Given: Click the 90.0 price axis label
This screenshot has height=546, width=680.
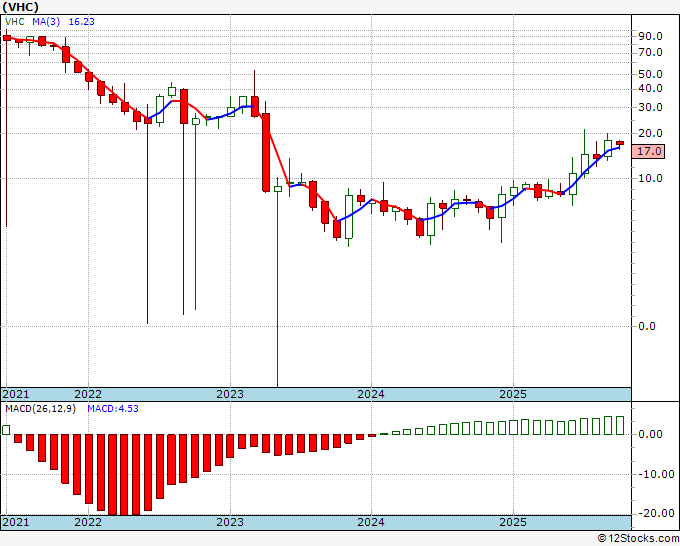Looking at the screenshot, I should pyautogui.click(x=651, y=36).
